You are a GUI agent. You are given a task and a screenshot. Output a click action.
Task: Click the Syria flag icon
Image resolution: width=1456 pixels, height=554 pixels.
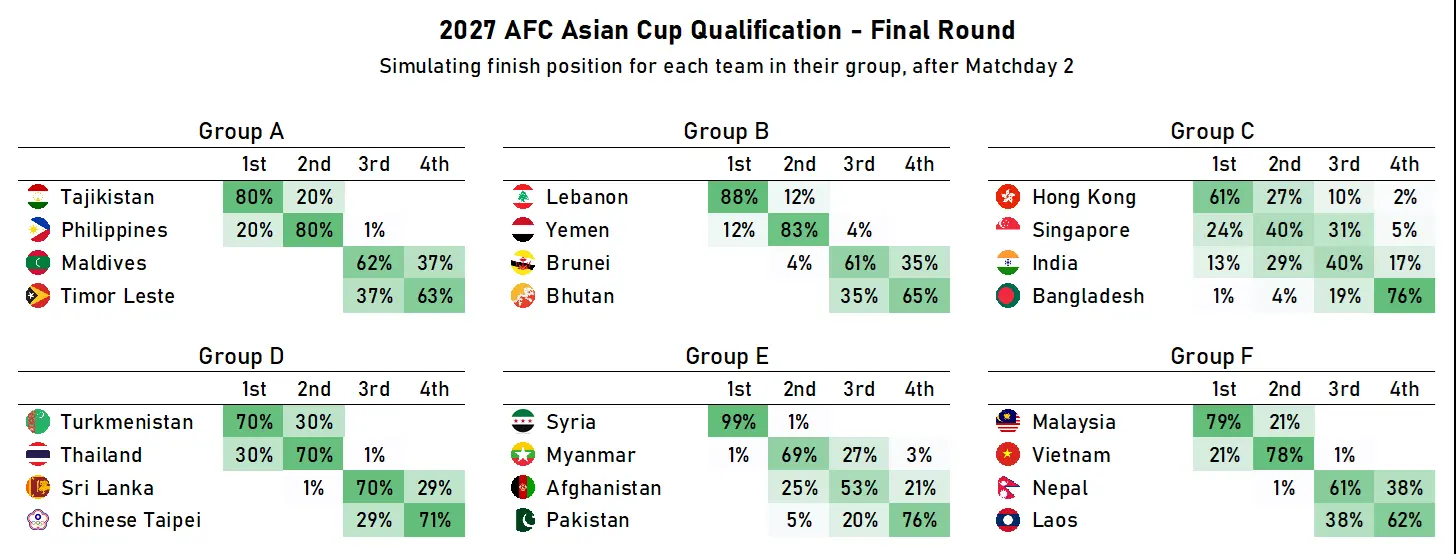(x=523, y=422)
